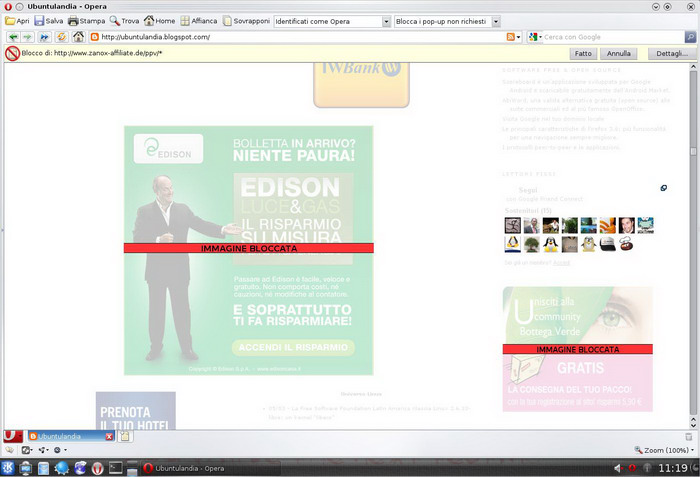Print the page with Stampa
Viewport: 700px width, 477px height.
tap(85, 21)
